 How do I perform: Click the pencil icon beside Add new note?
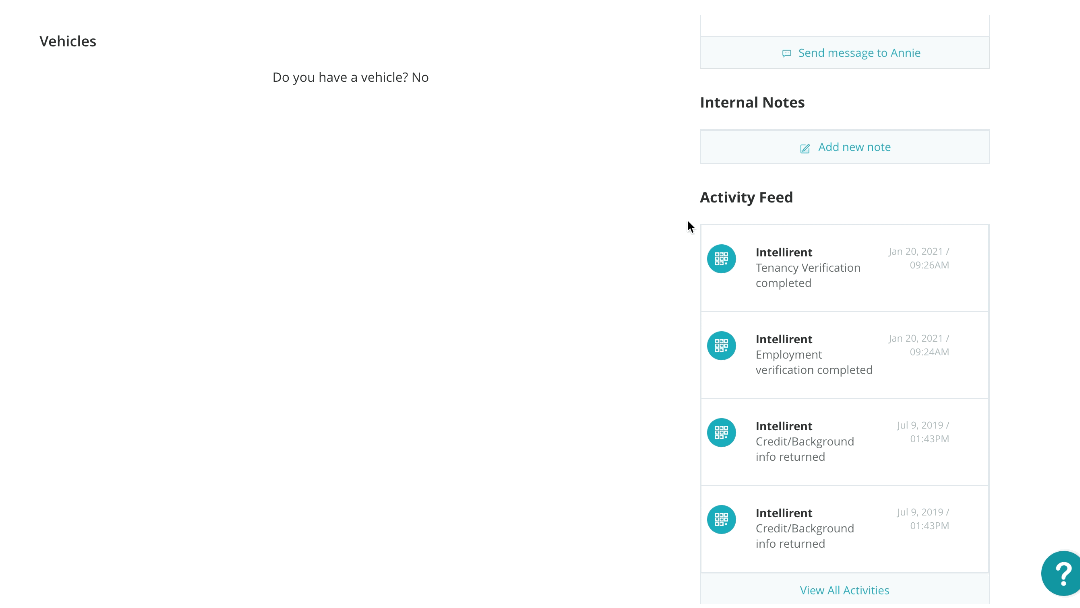(805, 148)
